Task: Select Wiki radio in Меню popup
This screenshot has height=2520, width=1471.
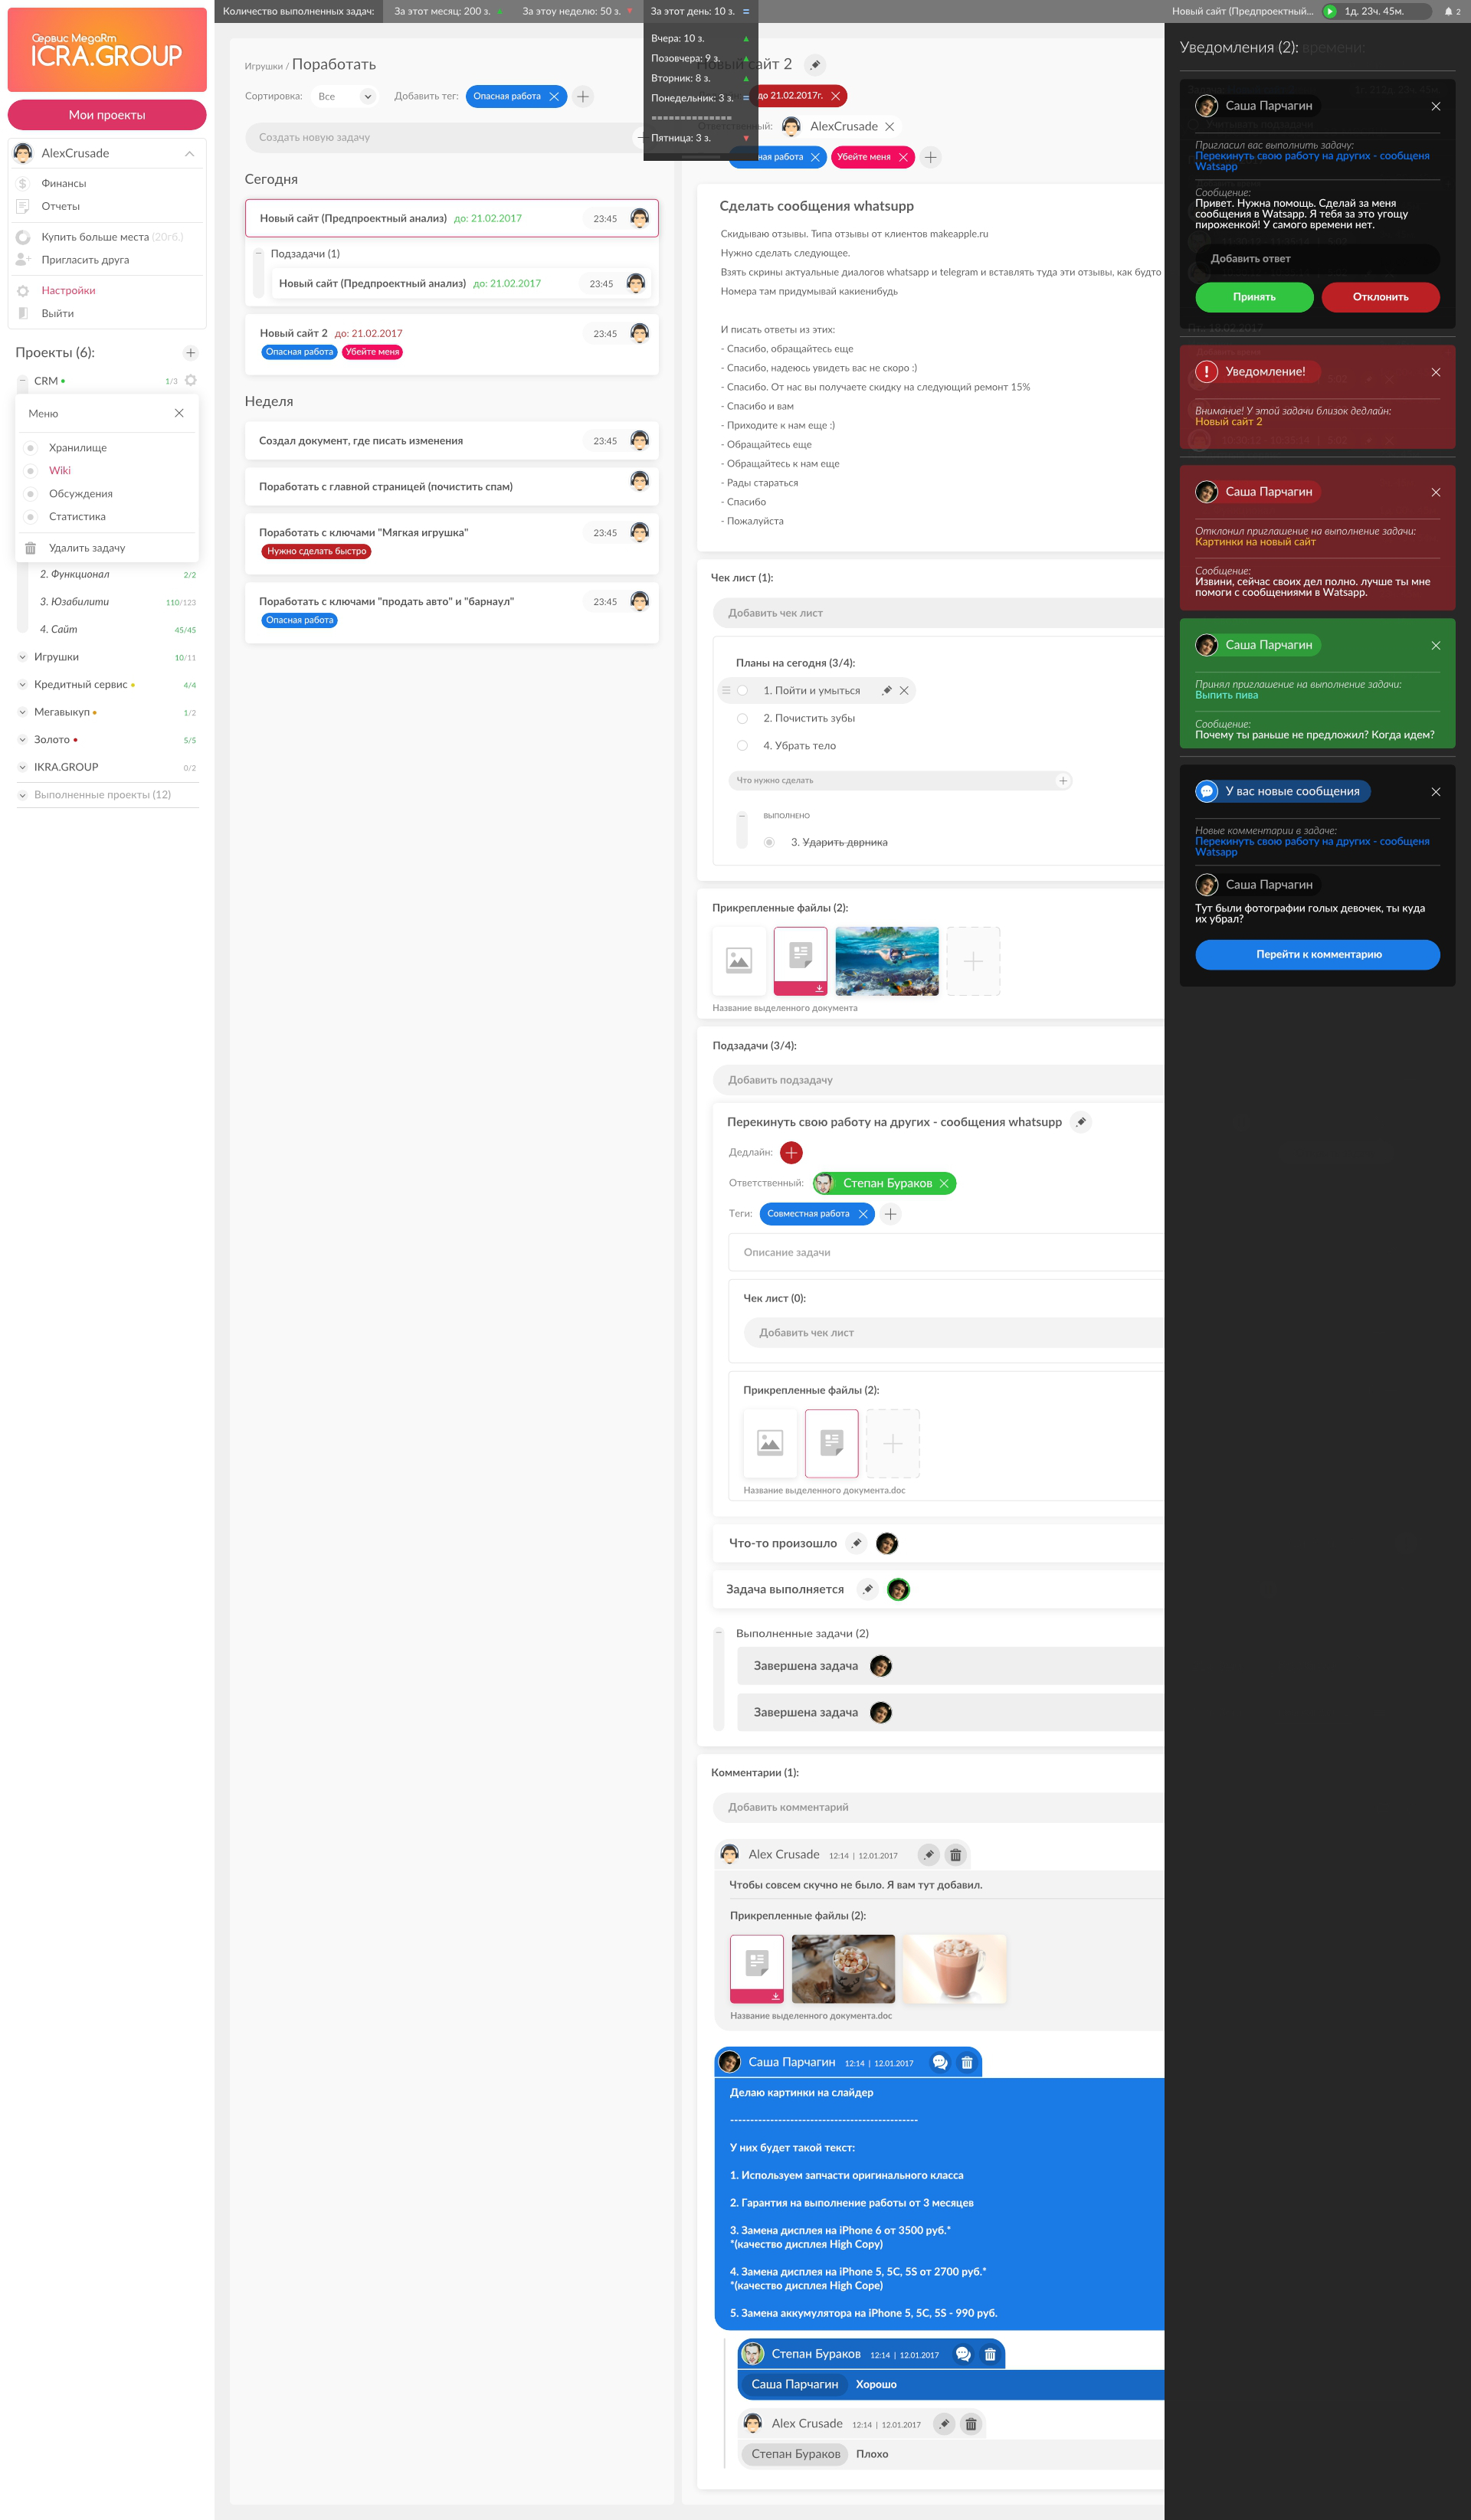Action: (30, 470)
